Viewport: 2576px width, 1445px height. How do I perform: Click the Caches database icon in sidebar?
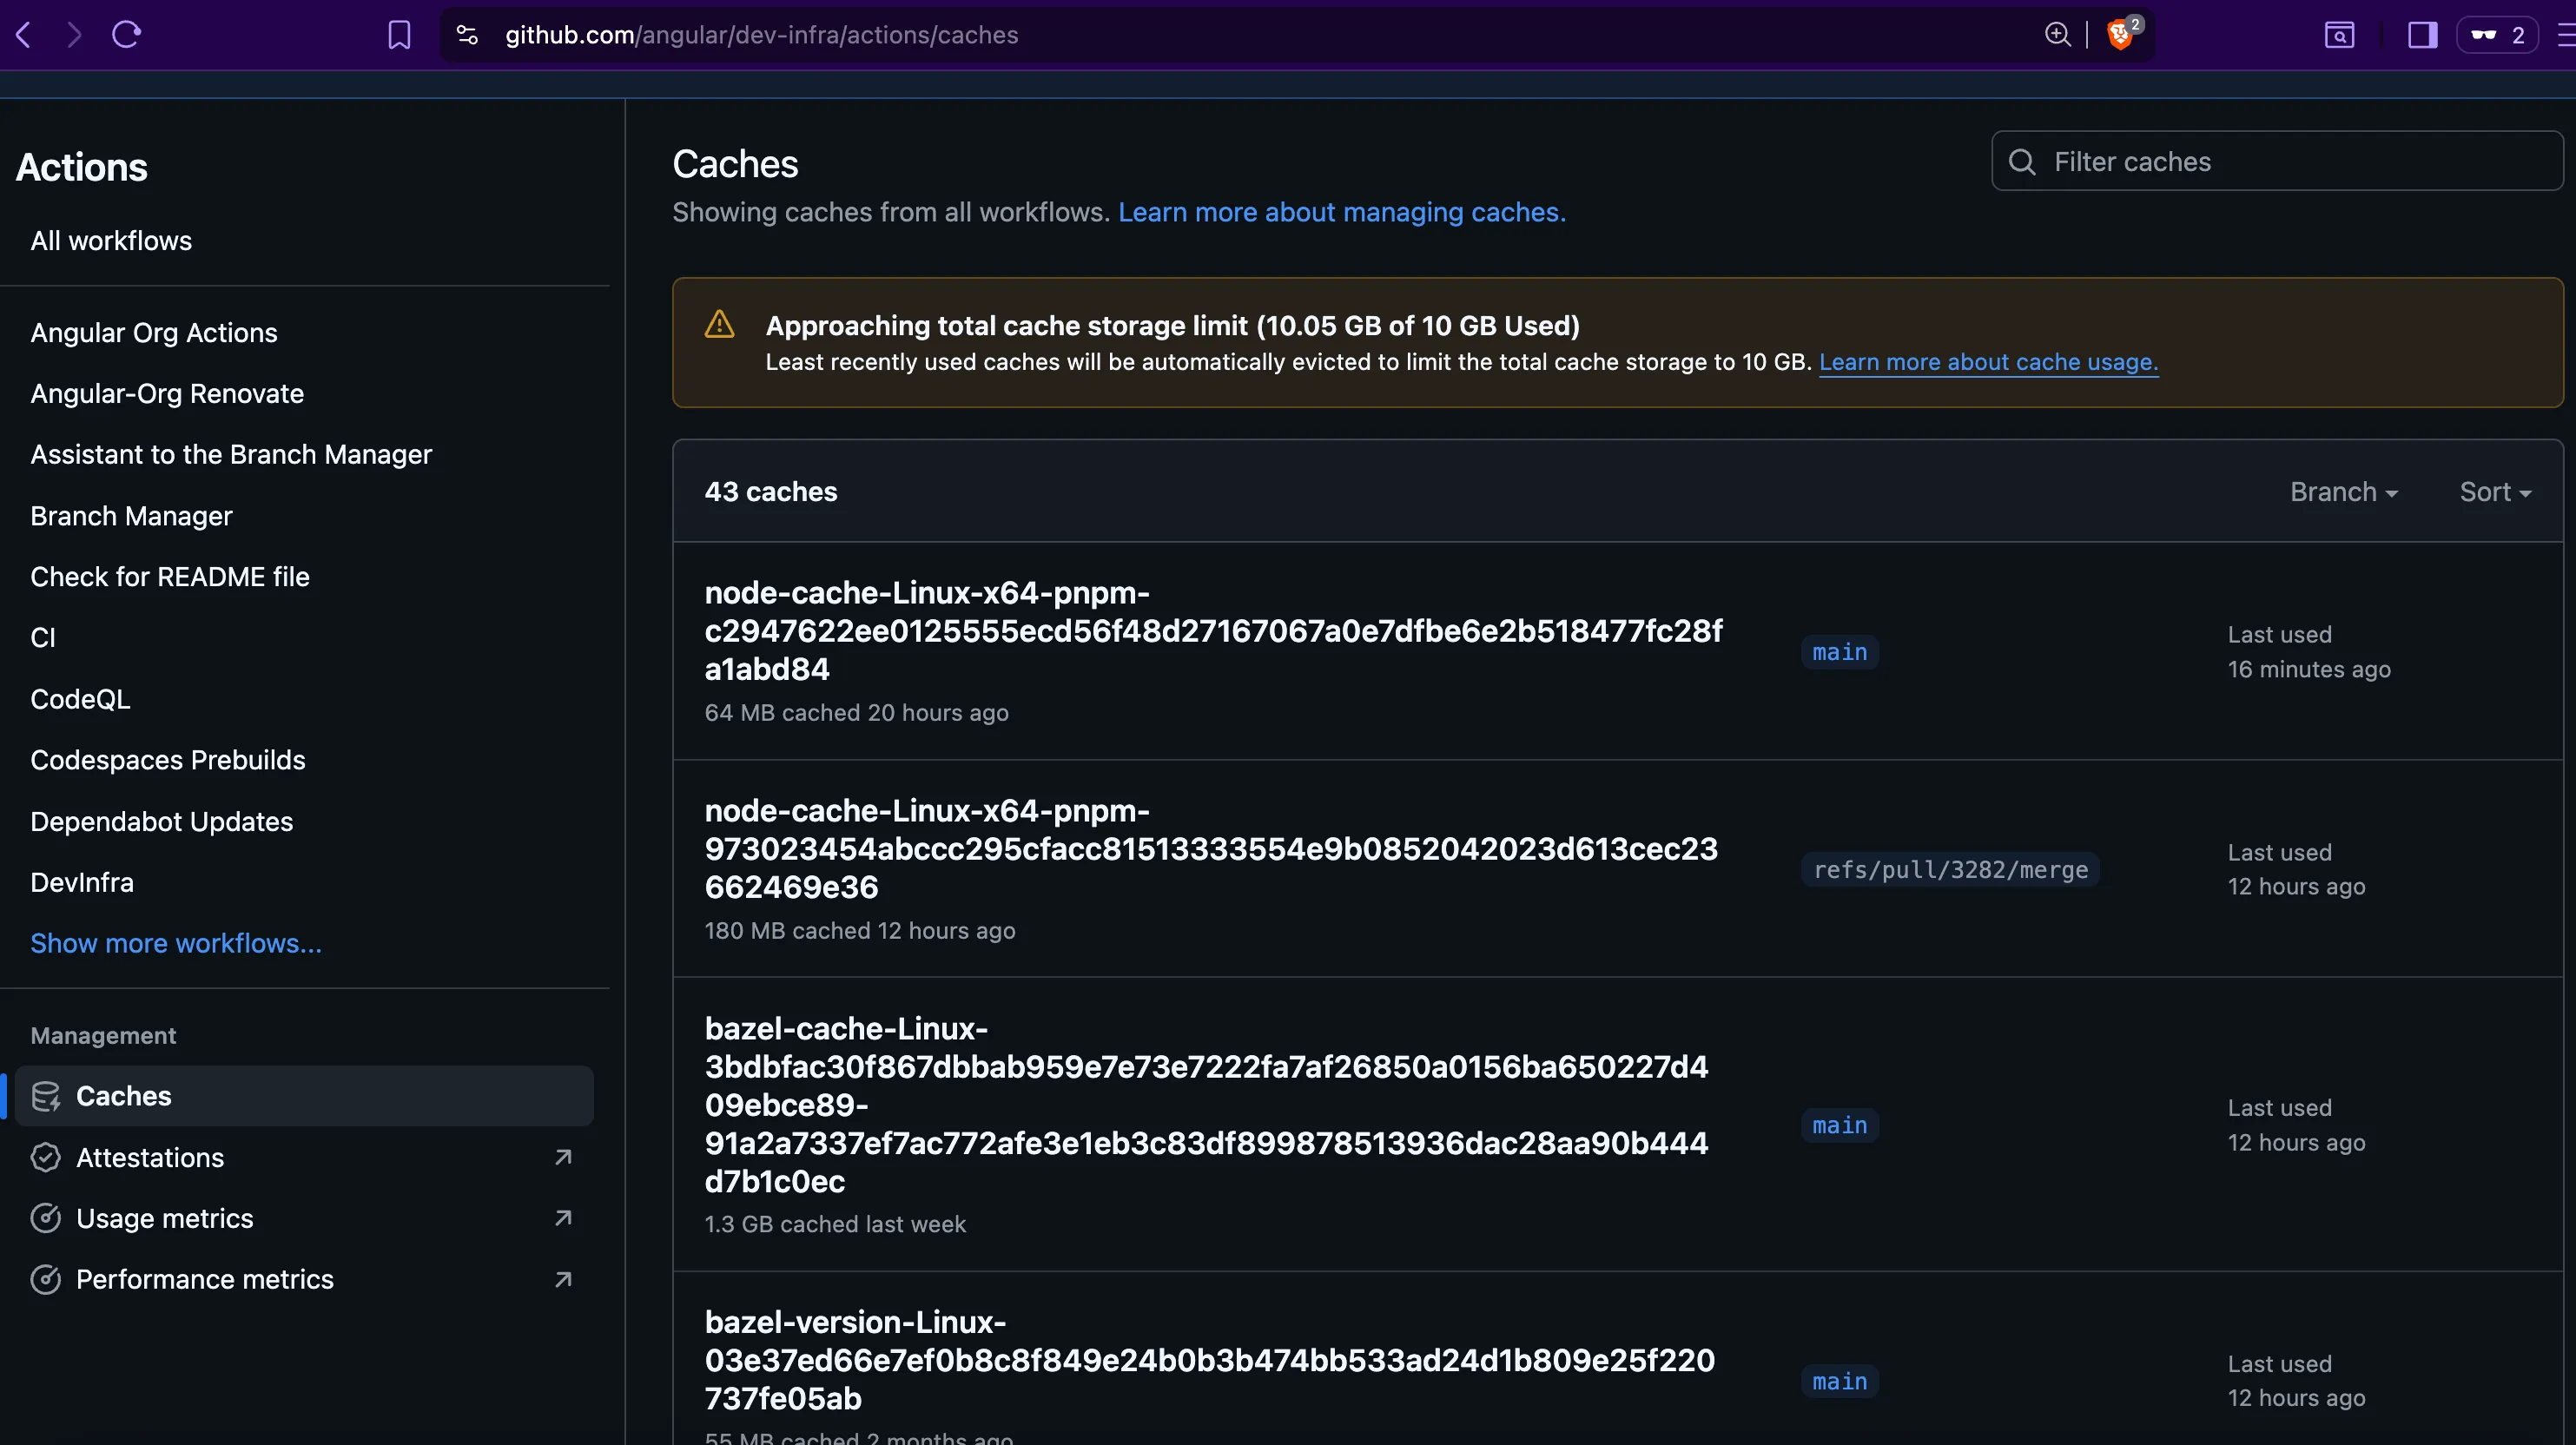click(x=46, y=1096)
